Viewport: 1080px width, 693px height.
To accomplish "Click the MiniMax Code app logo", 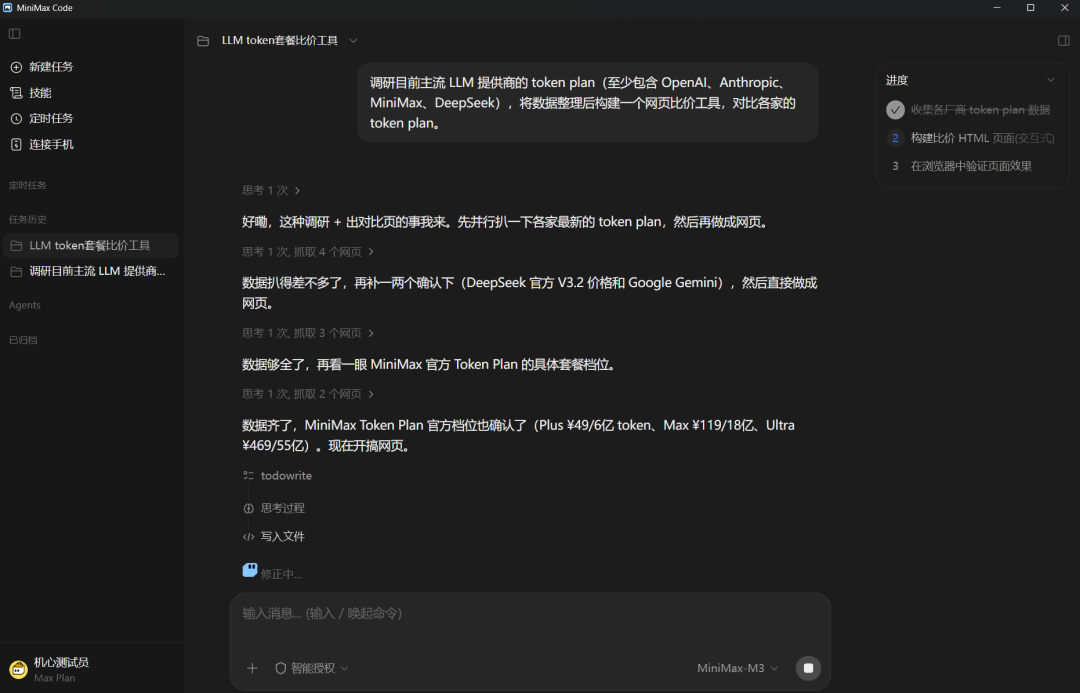I will (8, 8).
